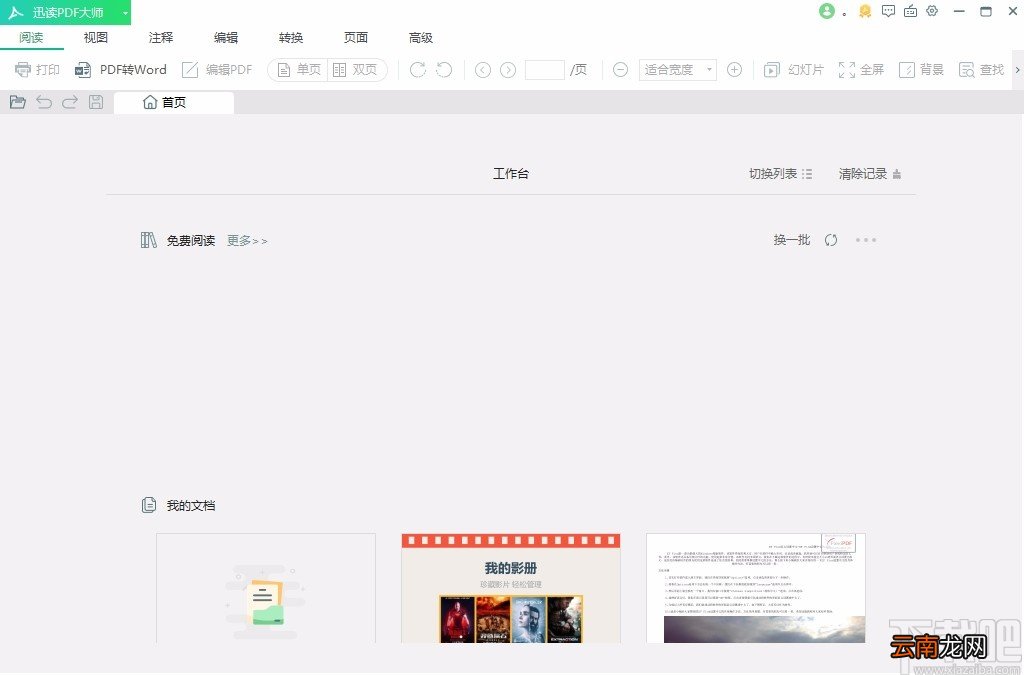This screenshot has width=1024, height=675.
Task: Click the gold medal VIP icon
Action: [865, 11]
